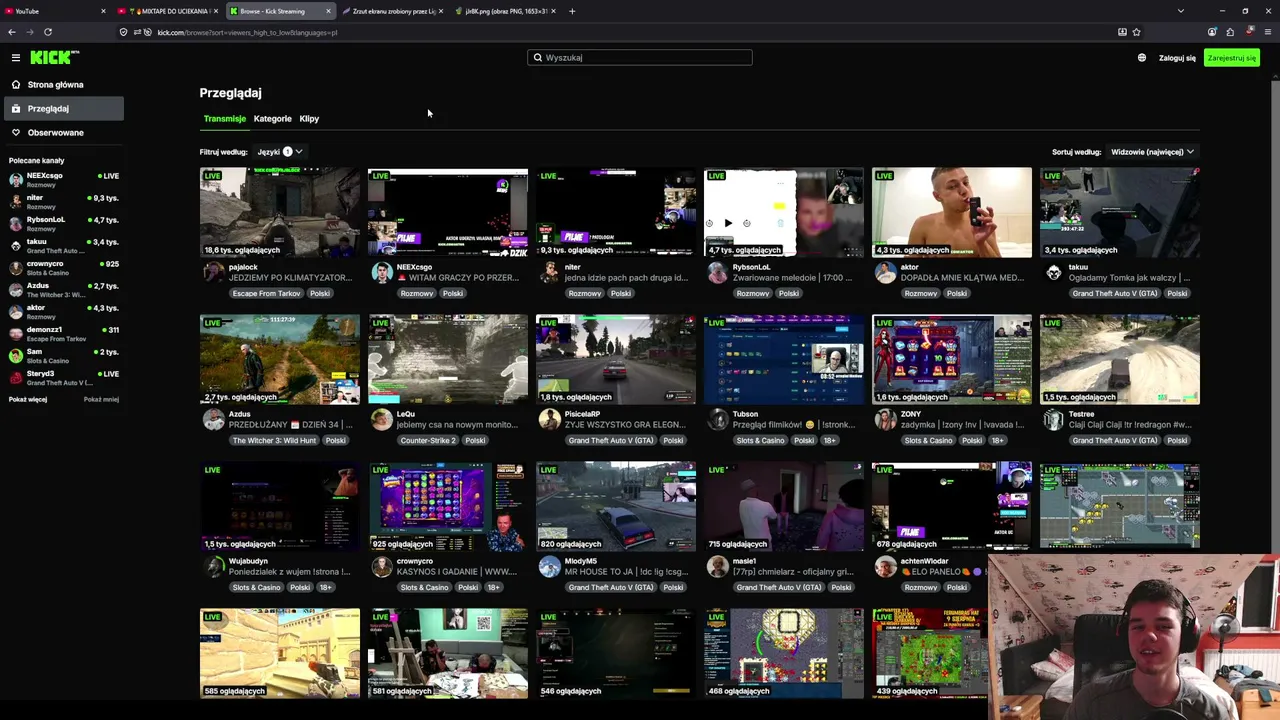The width and height of the screenshot is (1280, 720).
Task: Open the list-all-tabs dropdown arrow
Action: [1181, 11]
